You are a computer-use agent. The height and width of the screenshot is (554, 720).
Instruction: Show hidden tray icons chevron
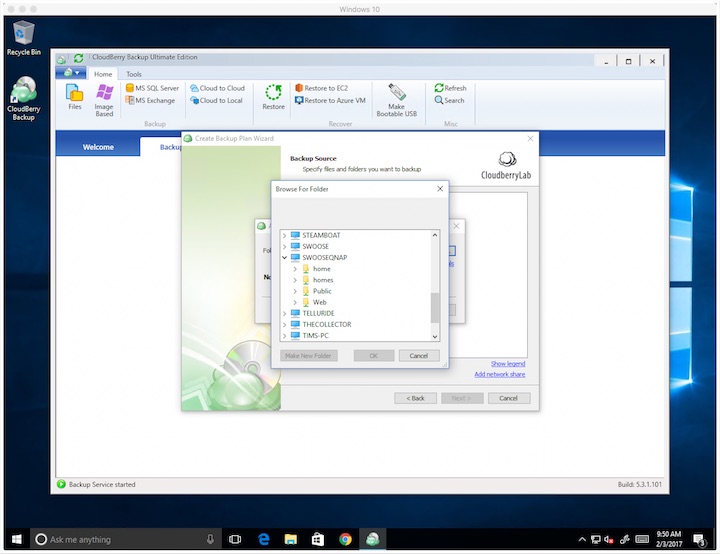[582, 539]
